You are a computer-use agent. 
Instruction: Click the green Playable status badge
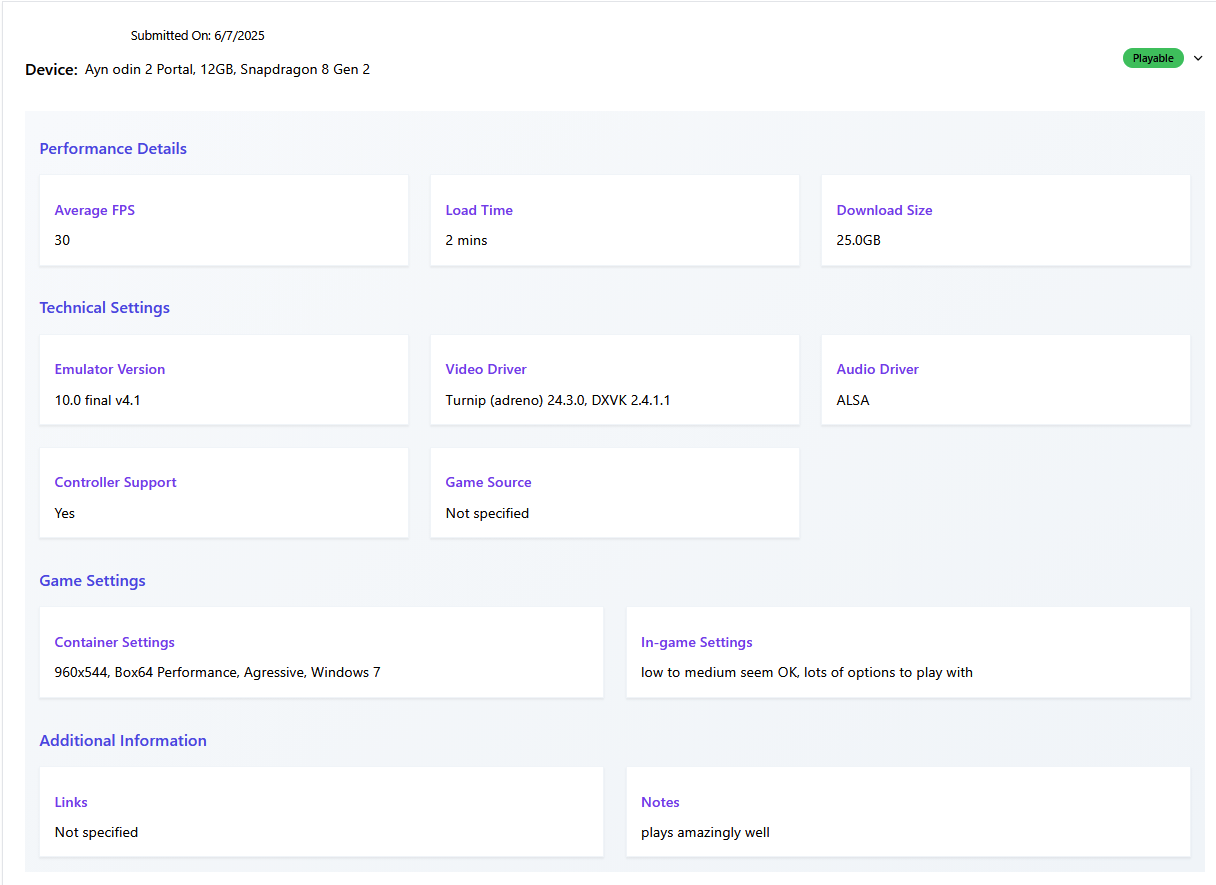click(1153, 58)
